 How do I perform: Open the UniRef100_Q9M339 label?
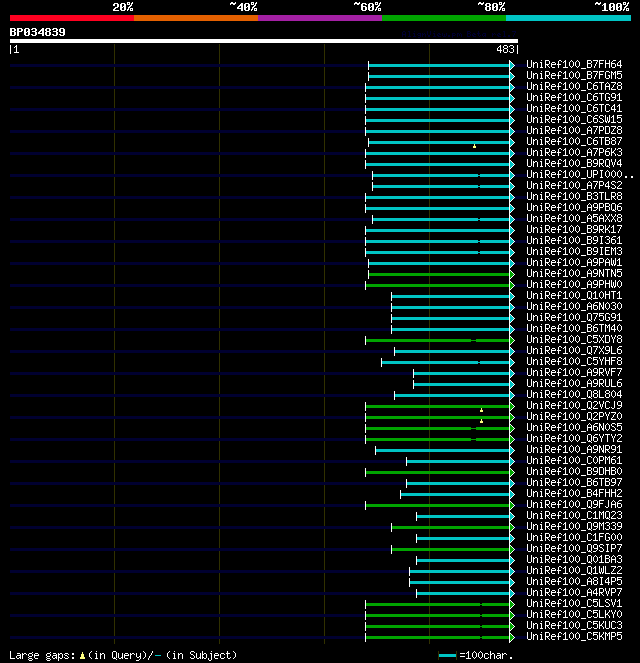tap(574, 526)
